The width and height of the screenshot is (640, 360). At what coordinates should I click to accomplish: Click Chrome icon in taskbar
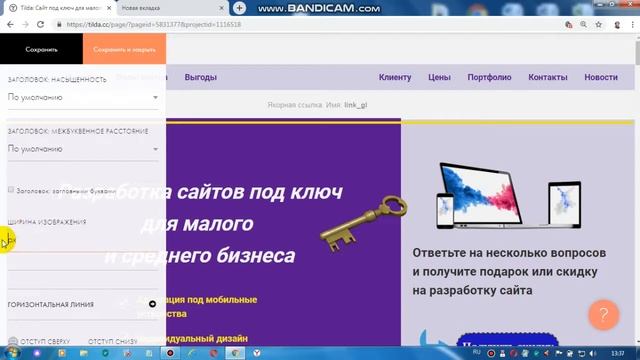point(235,353)
